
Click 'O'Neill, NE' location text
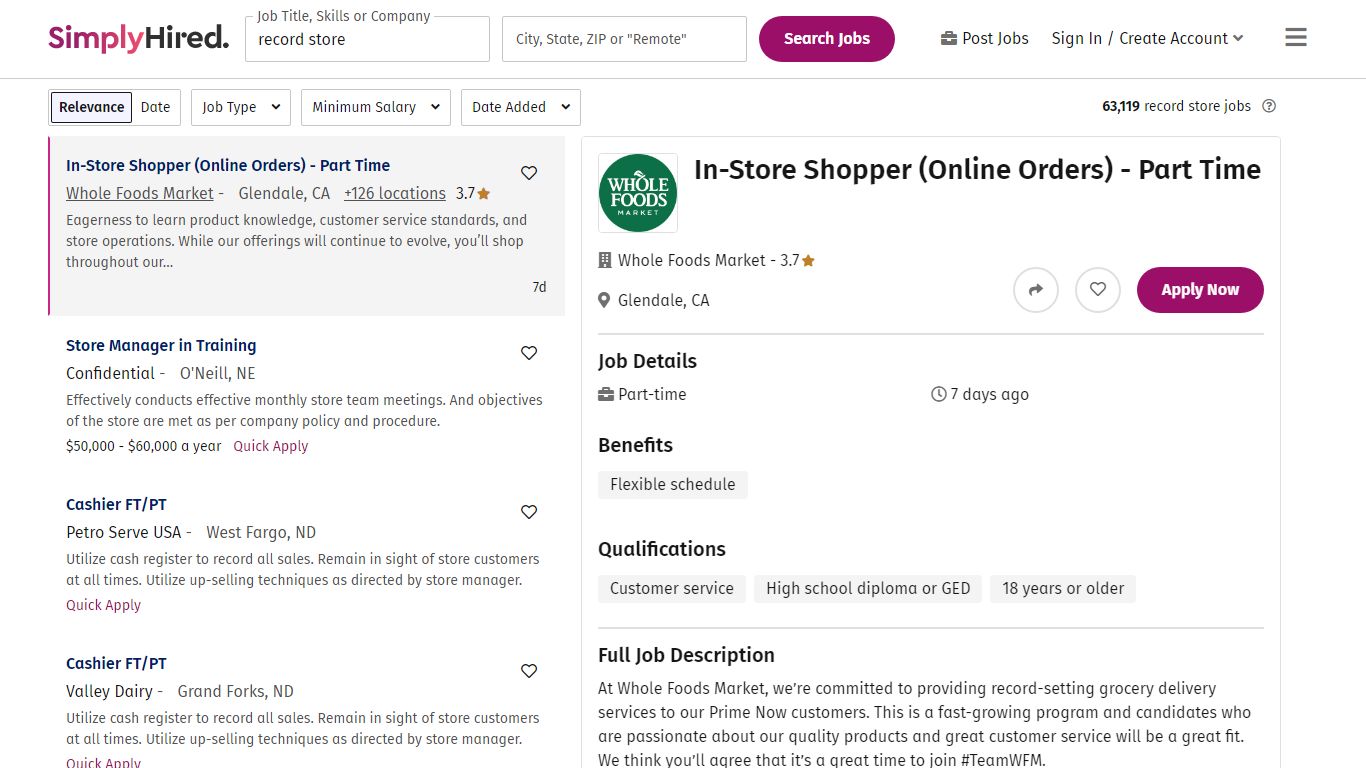(218, 373)
